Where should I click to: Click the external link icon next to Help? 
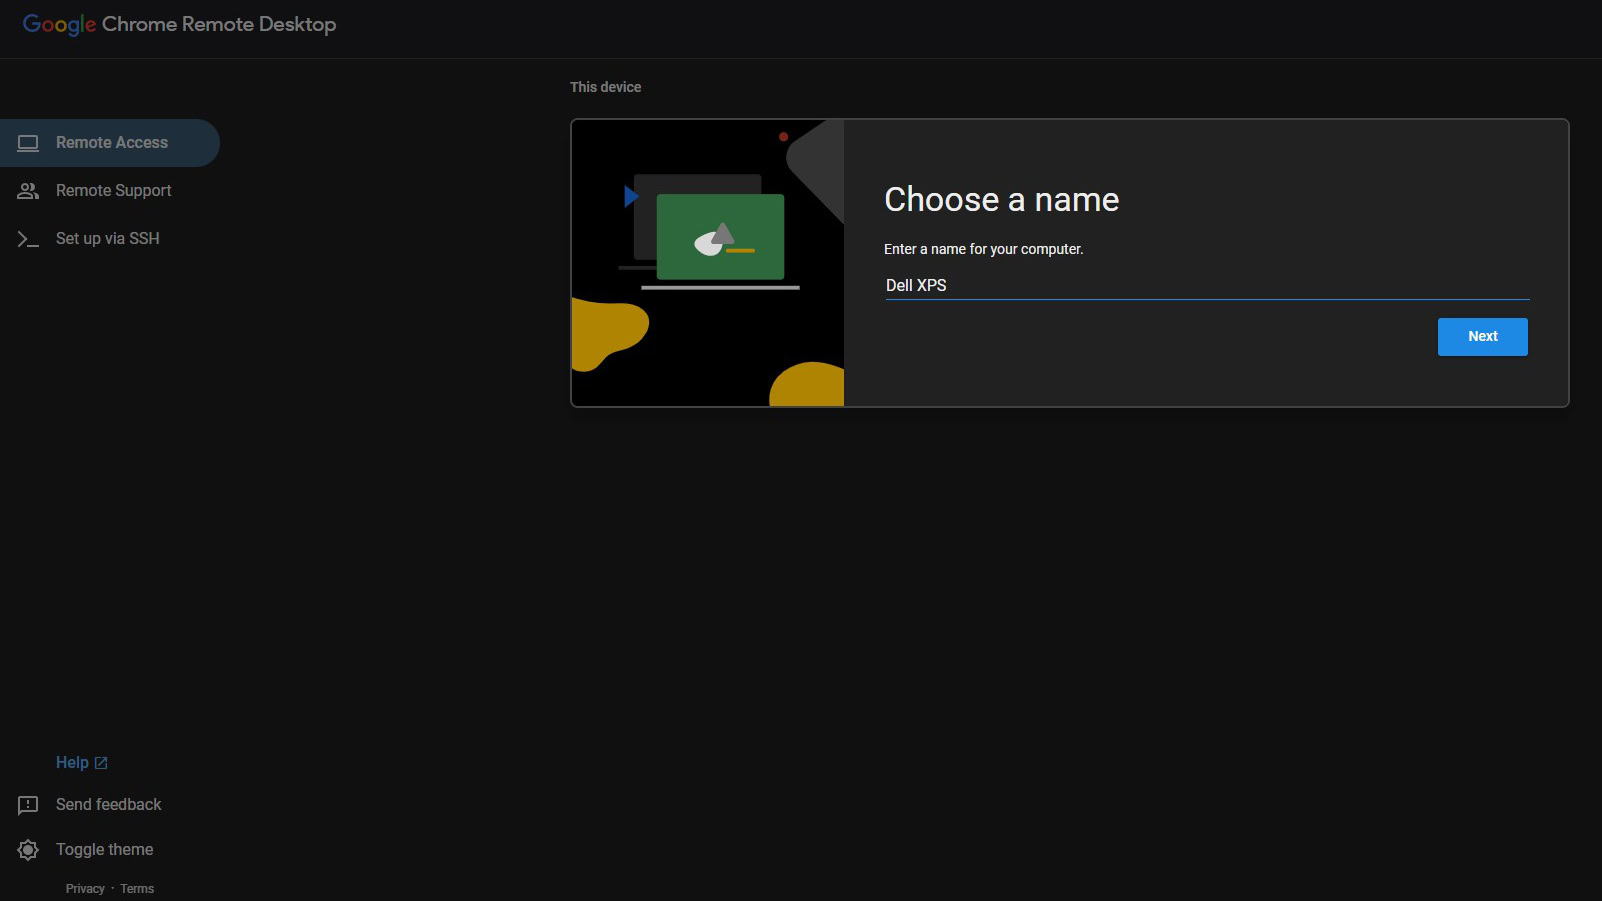[101, 763]
